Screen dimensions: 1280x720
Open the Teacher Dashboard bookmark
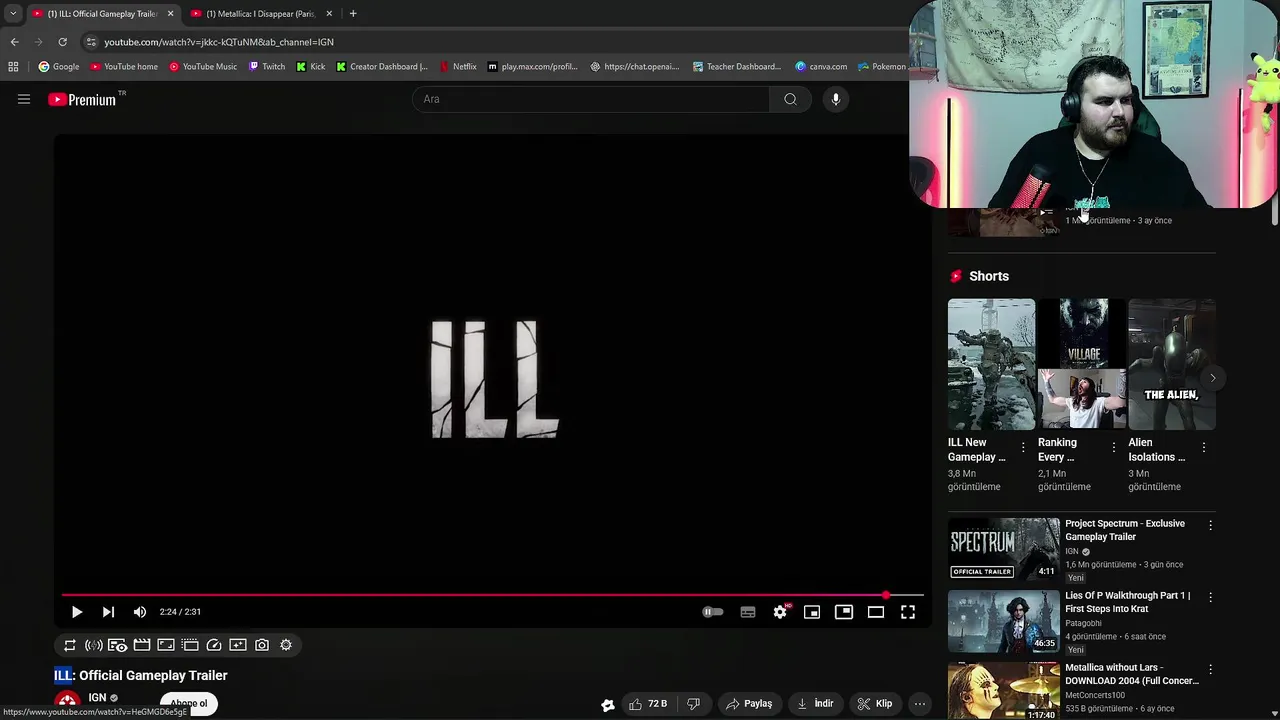coord(736,67)
